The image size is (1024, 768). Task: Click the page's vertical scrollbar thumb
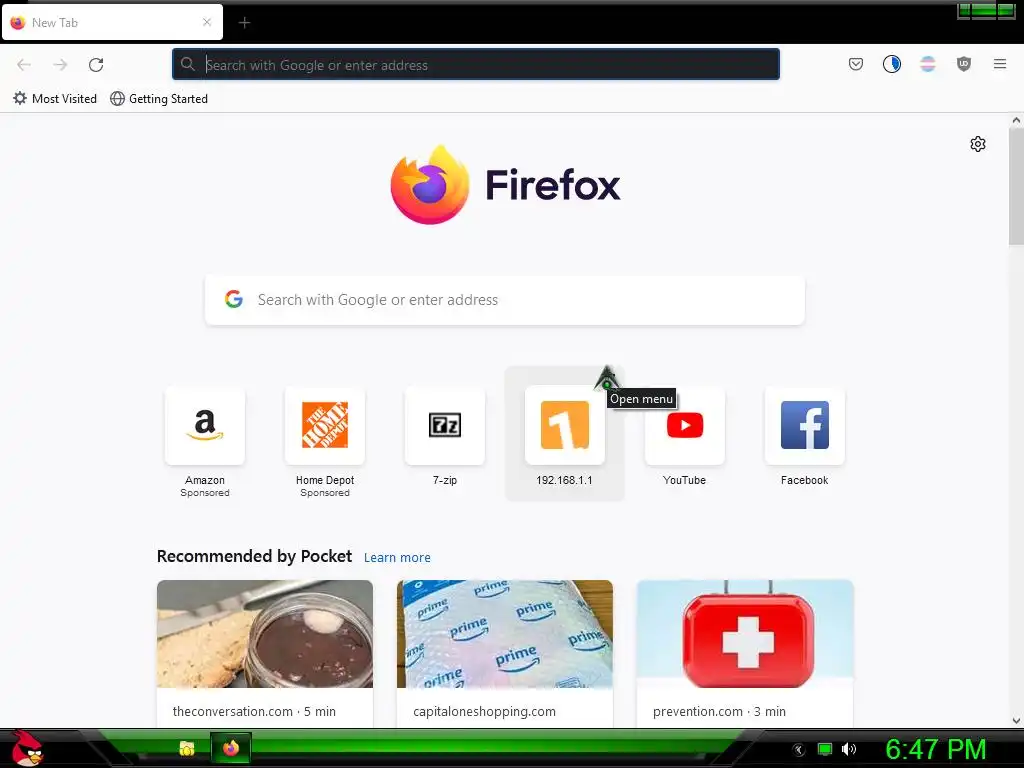1016,185
